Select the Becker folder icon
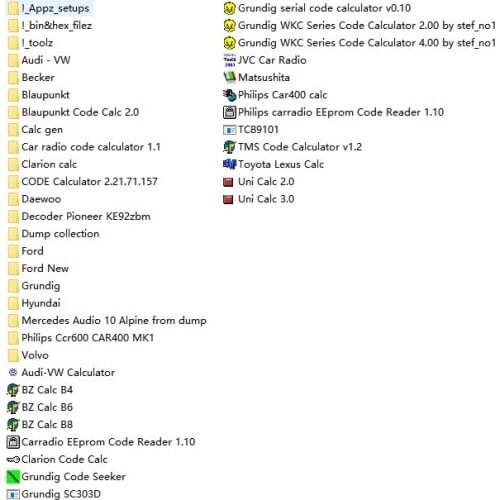This screenshot has height=500, width=500. (x=13, y=78)
